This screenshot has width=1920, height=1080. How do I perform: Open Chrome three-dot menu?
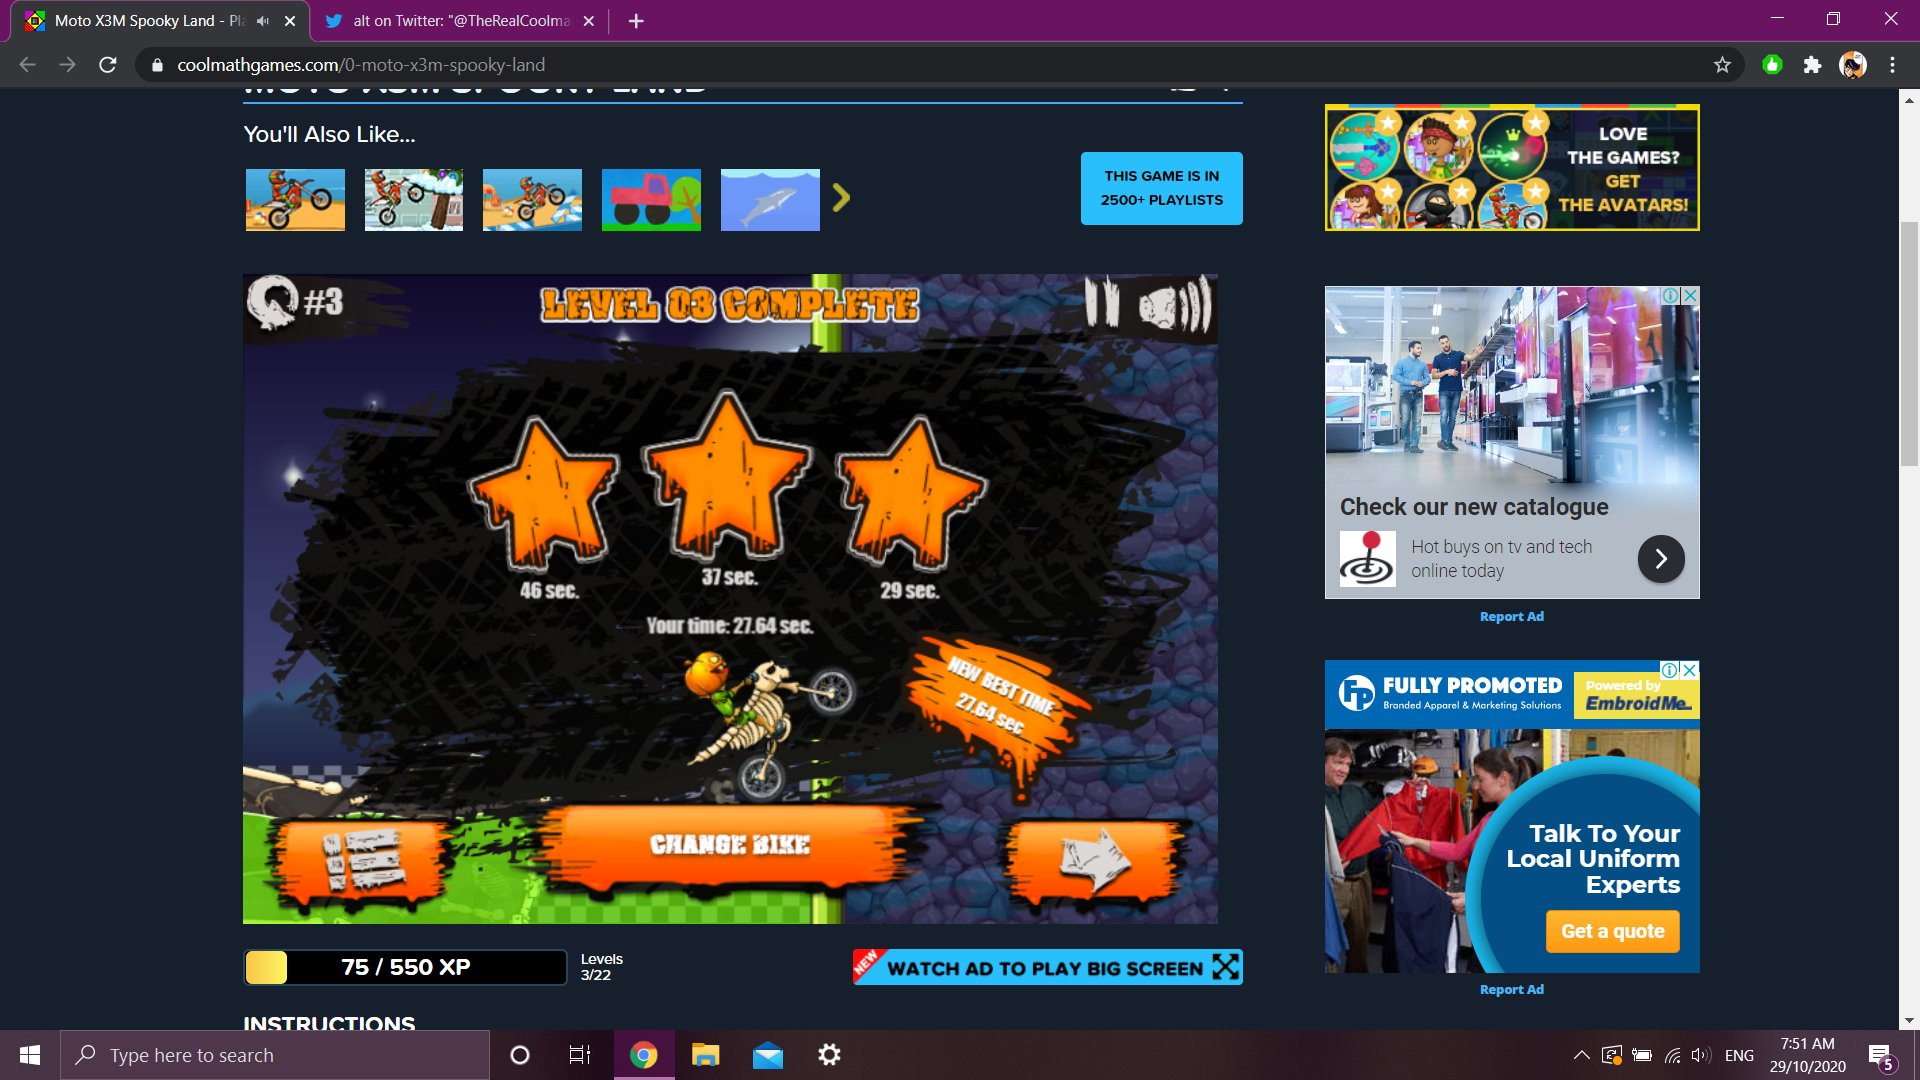[x=1892, y=65]
